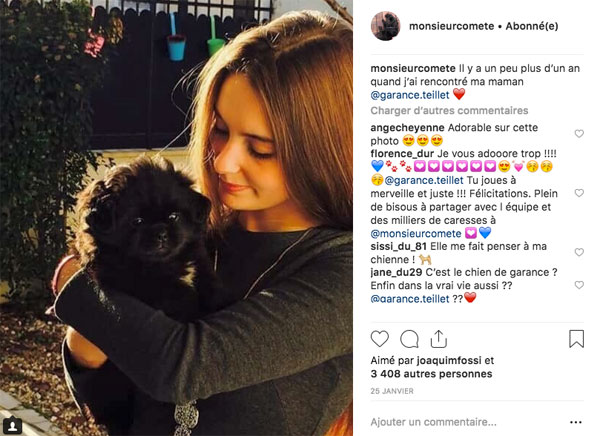Open joaquimfossi's profile from likes
600x436 pixels.
pyautogui.click(x=448, y=361)
